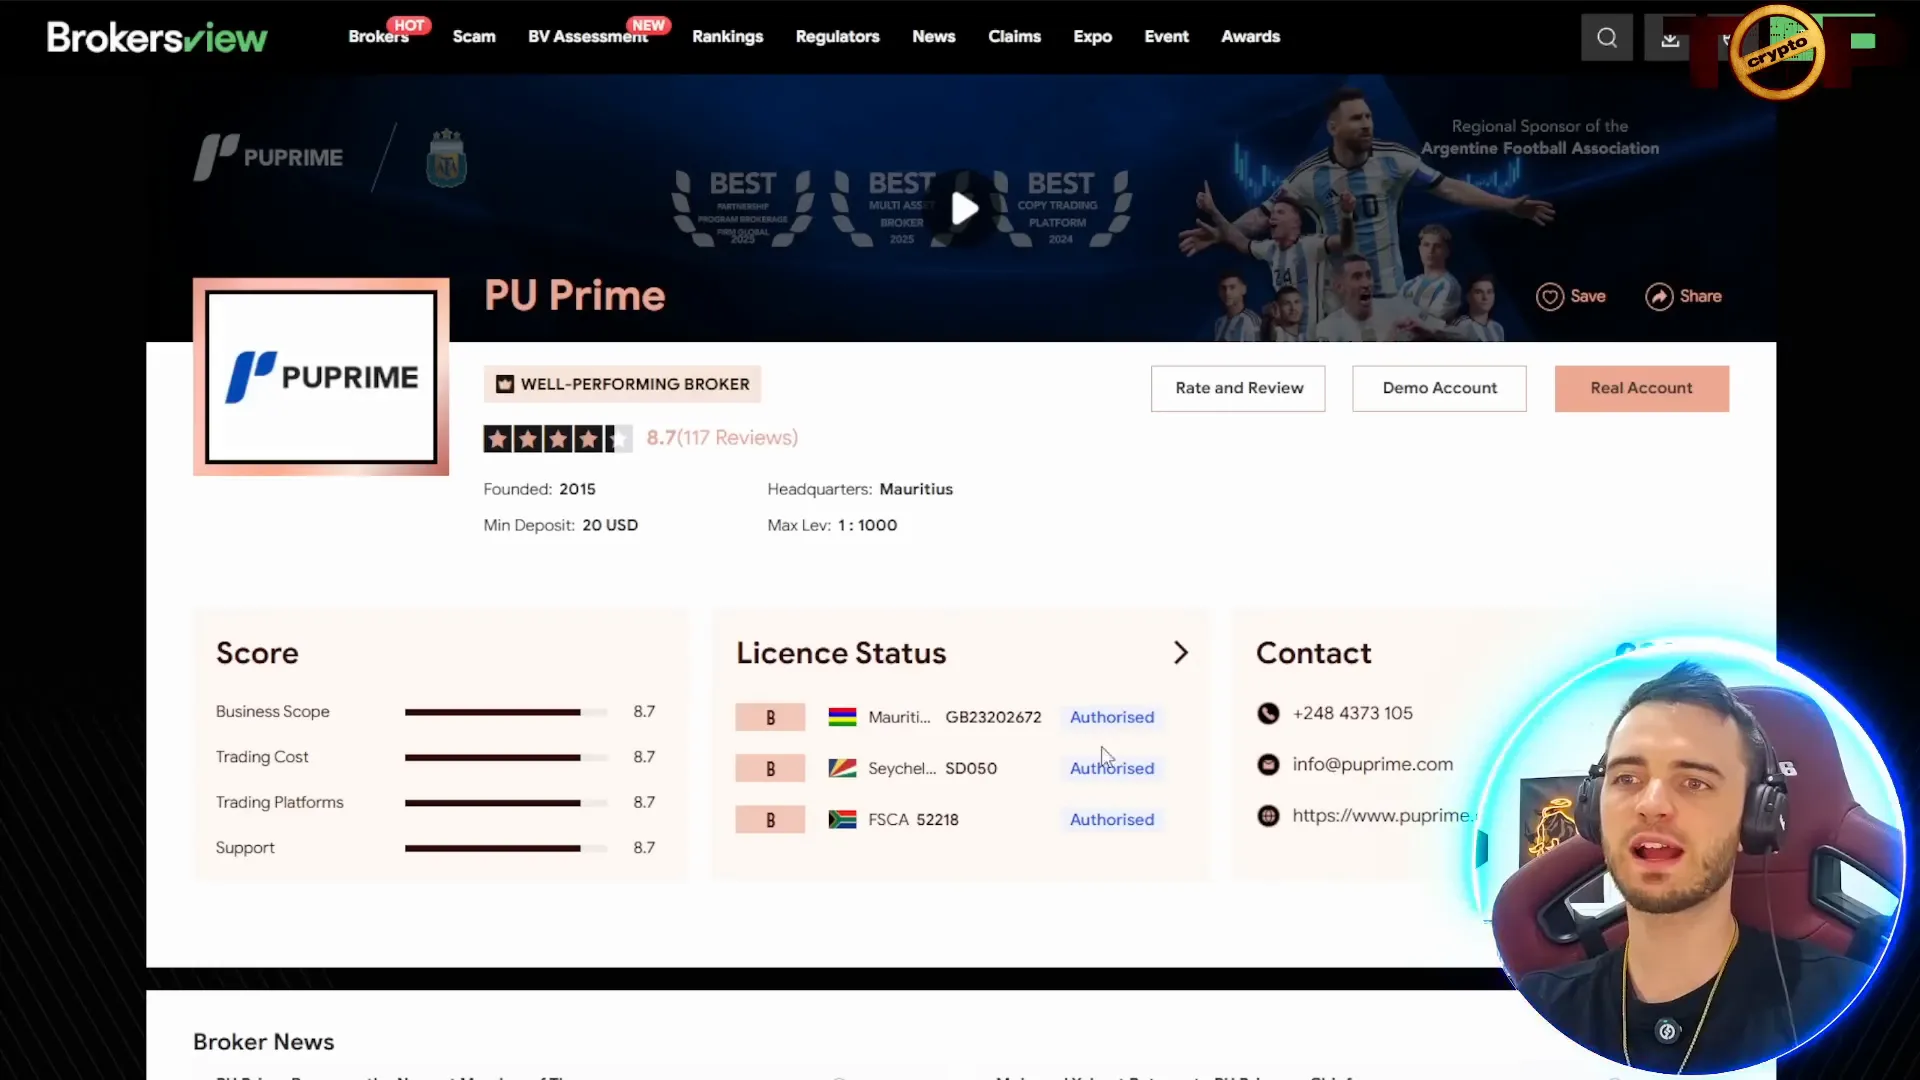Click Authorised status for Seychelles SD050
The image size is (1920, 1080).
coord(1112,768)
